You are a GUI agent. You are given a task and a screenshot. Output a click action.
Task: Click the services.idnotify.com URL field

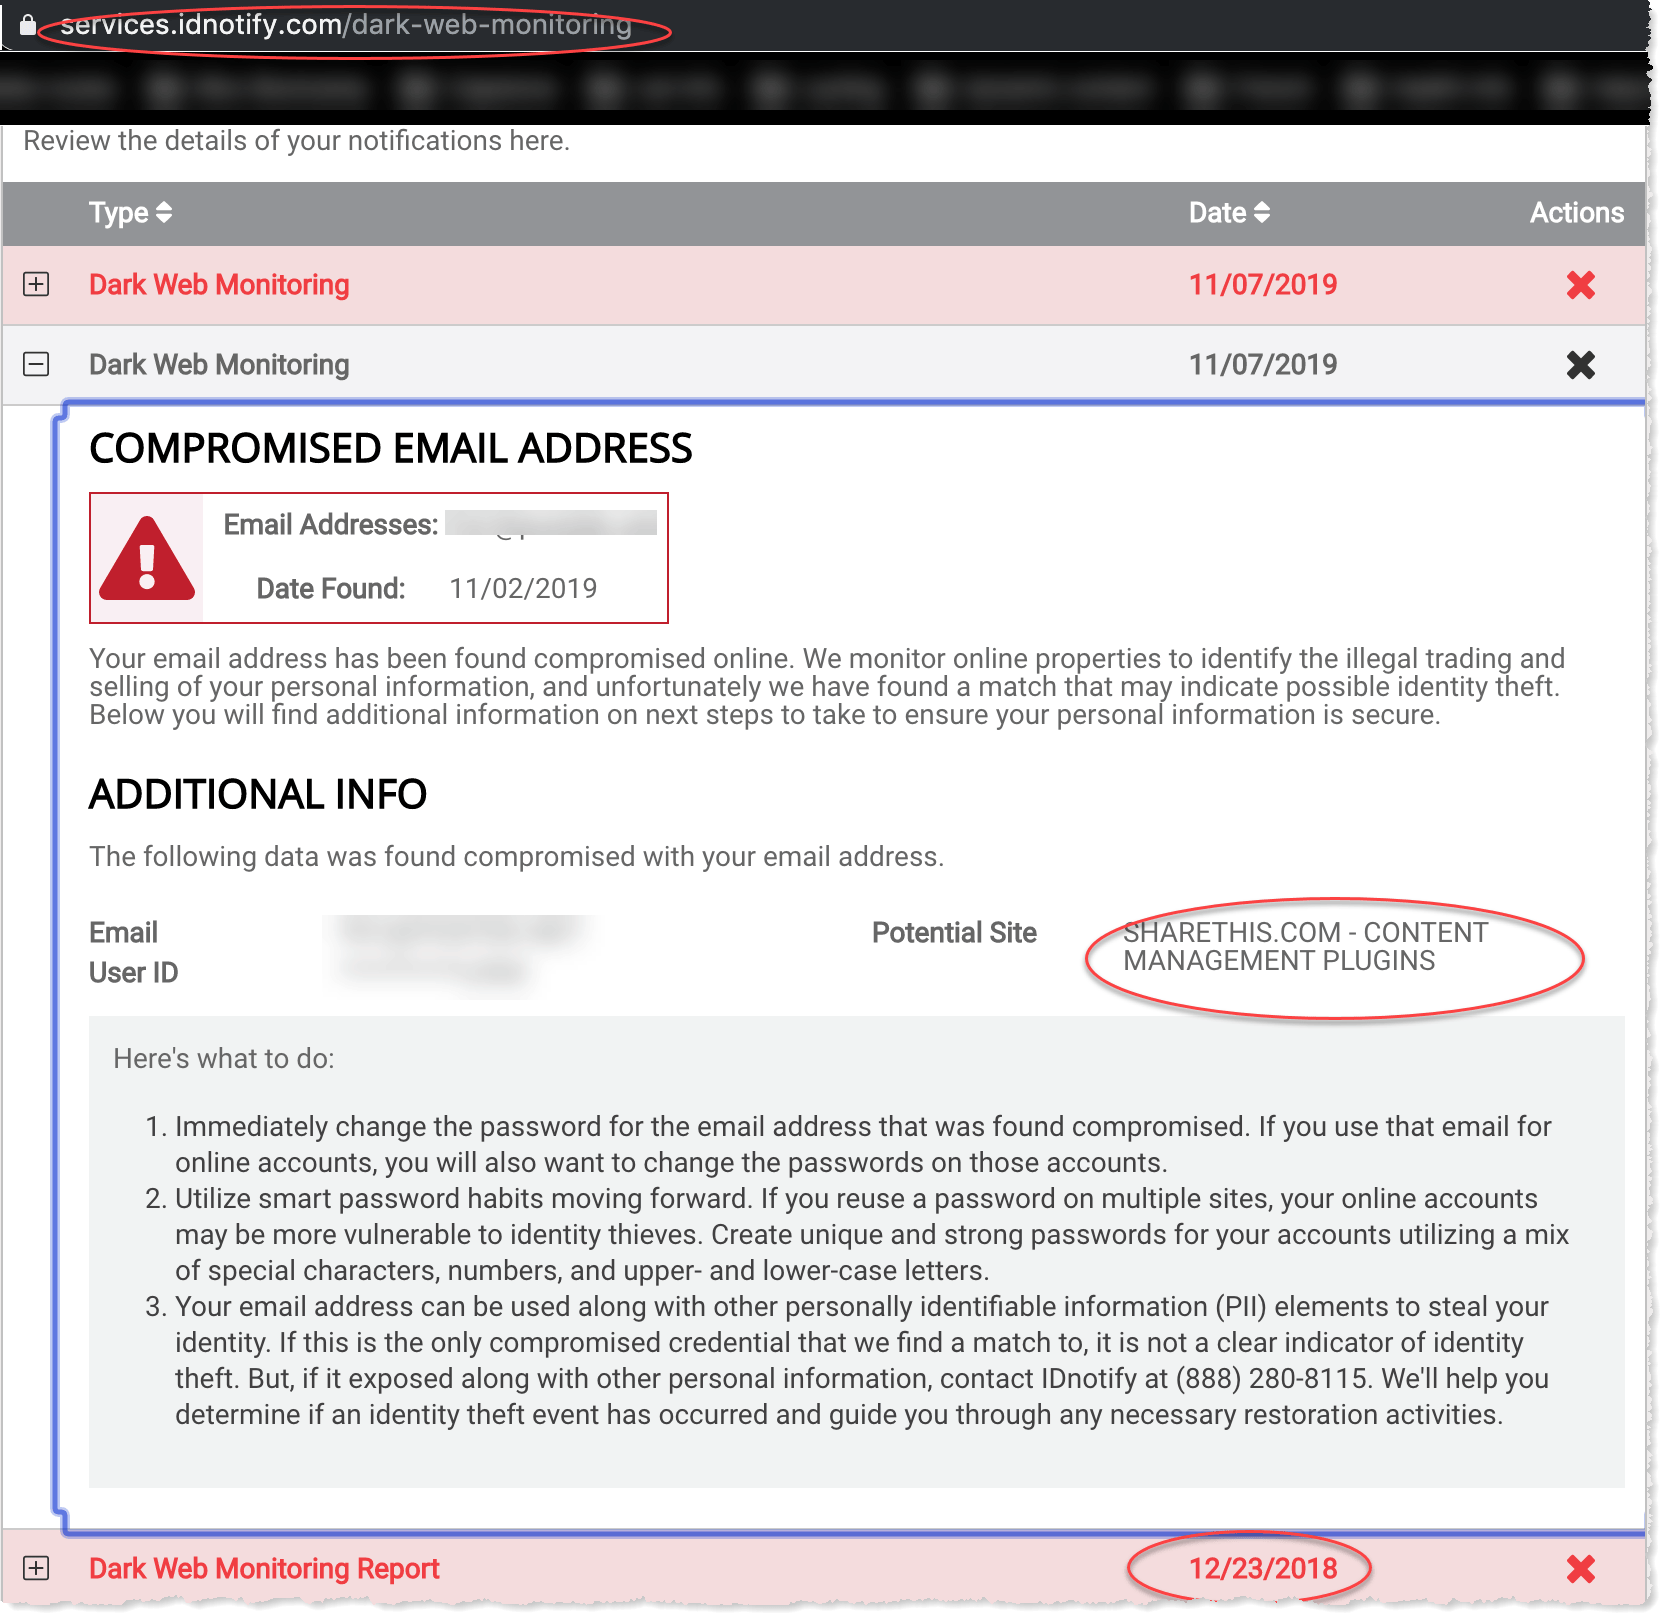346,25
